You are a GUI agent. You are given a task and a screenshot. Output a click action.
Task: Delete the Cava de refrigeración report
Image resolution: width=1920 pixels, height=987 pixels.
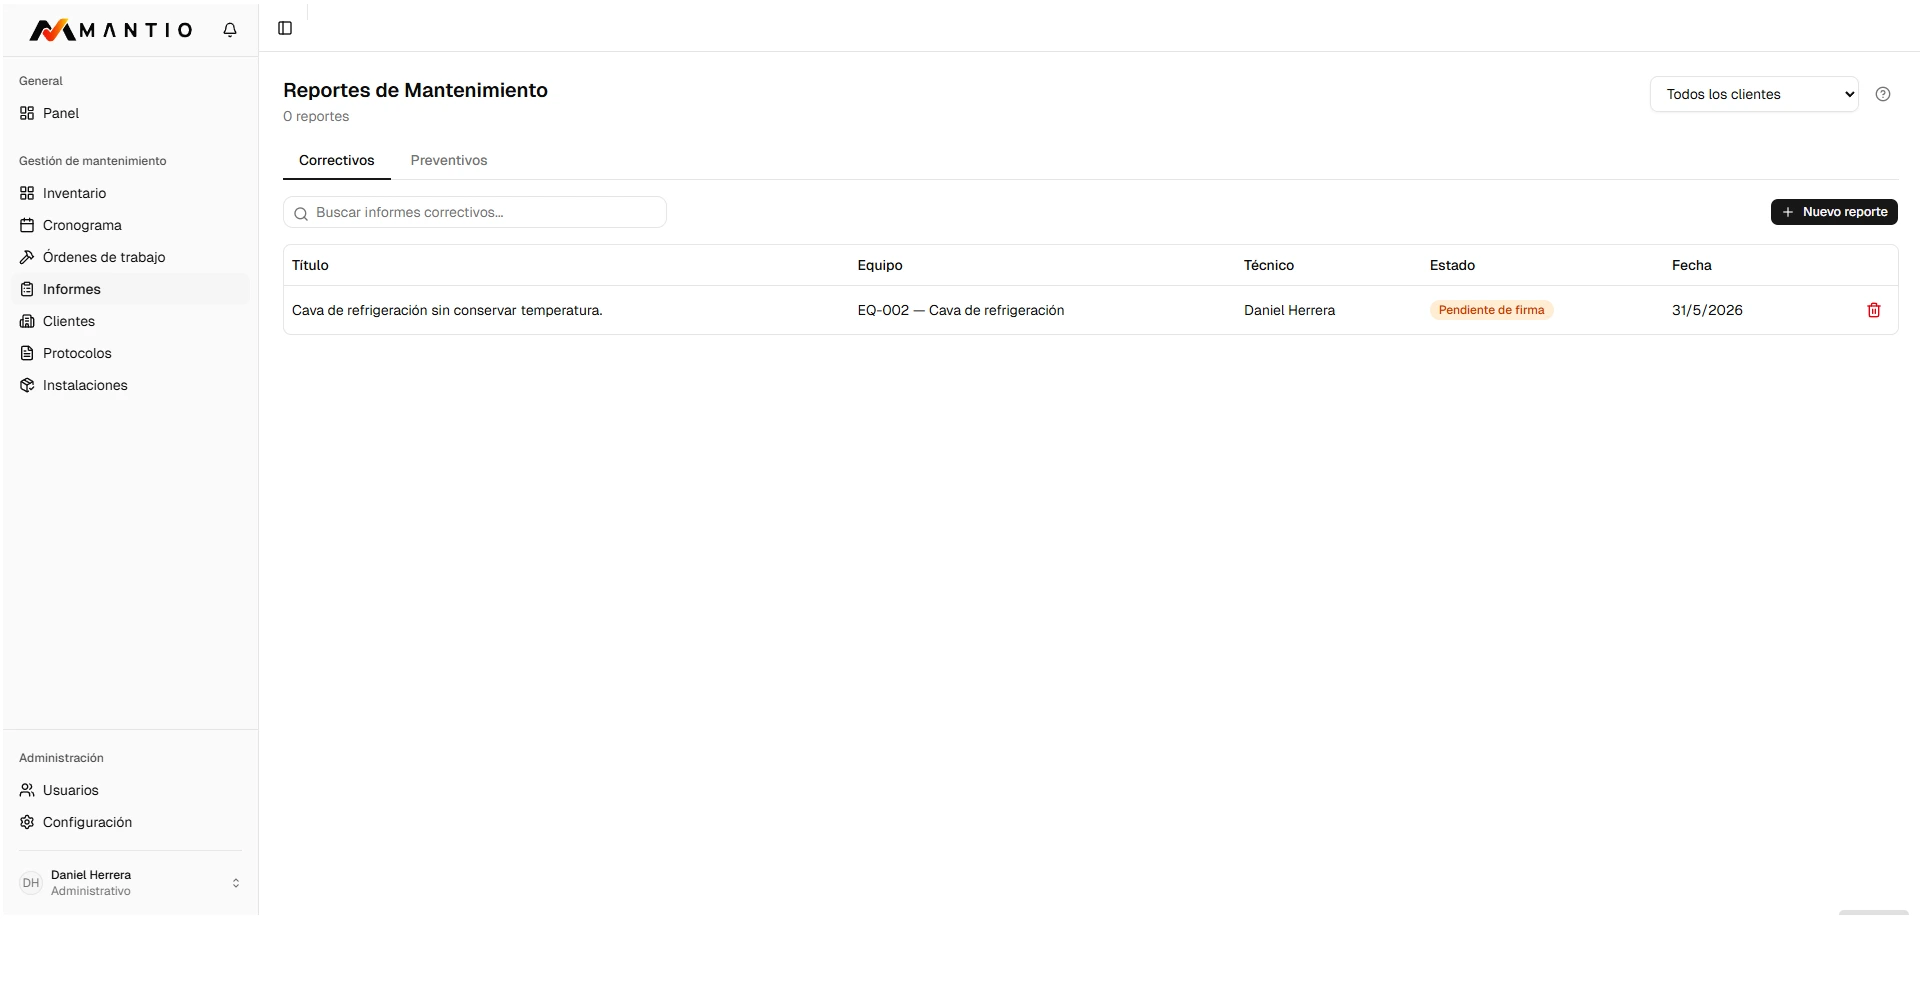tap(1874, 310)
